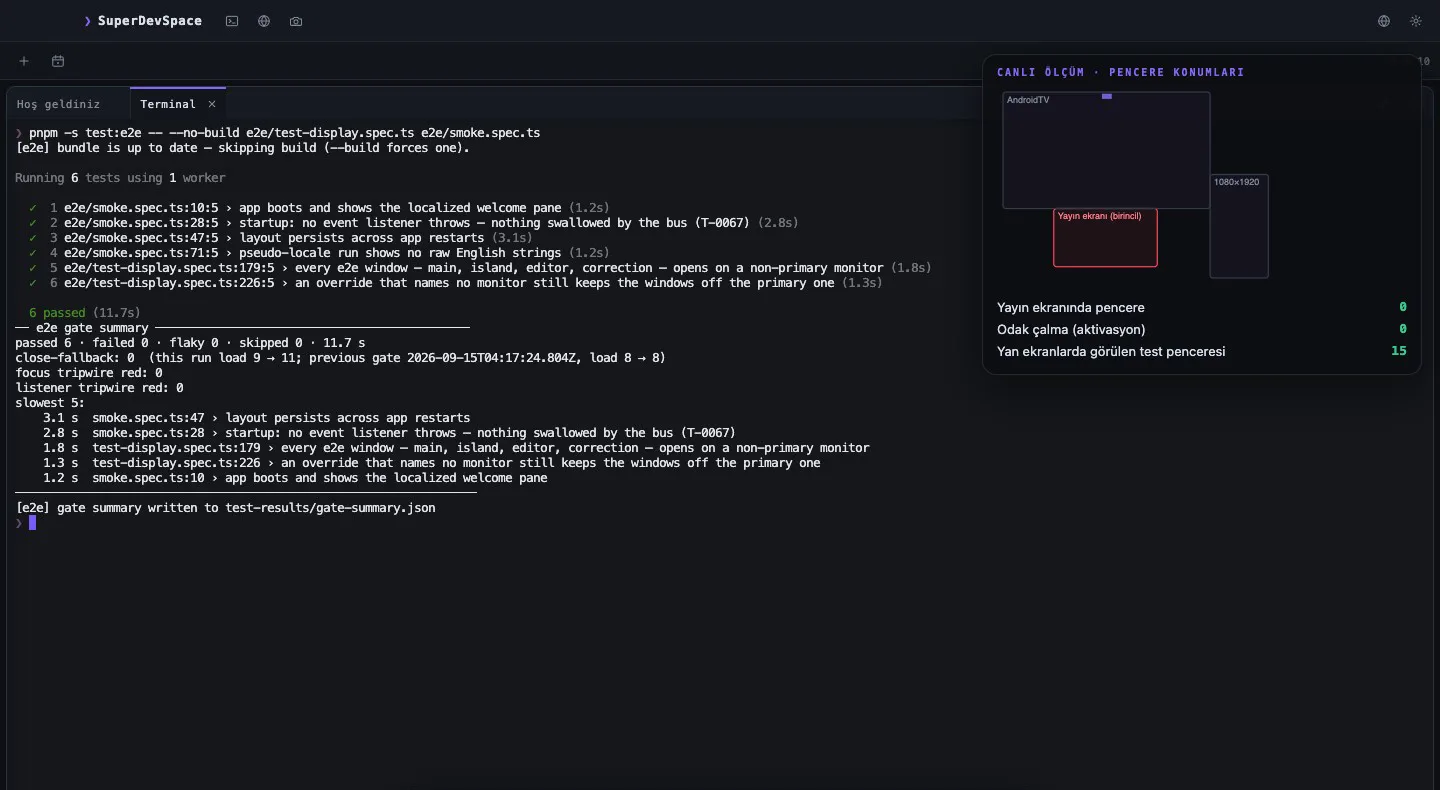The width and height of the screenshot is (1440, 790).
Task: Click the 3.1 s smoke.spec.ts:47 slowest entry
Action: pyautogui.click(x=256, y=418)
